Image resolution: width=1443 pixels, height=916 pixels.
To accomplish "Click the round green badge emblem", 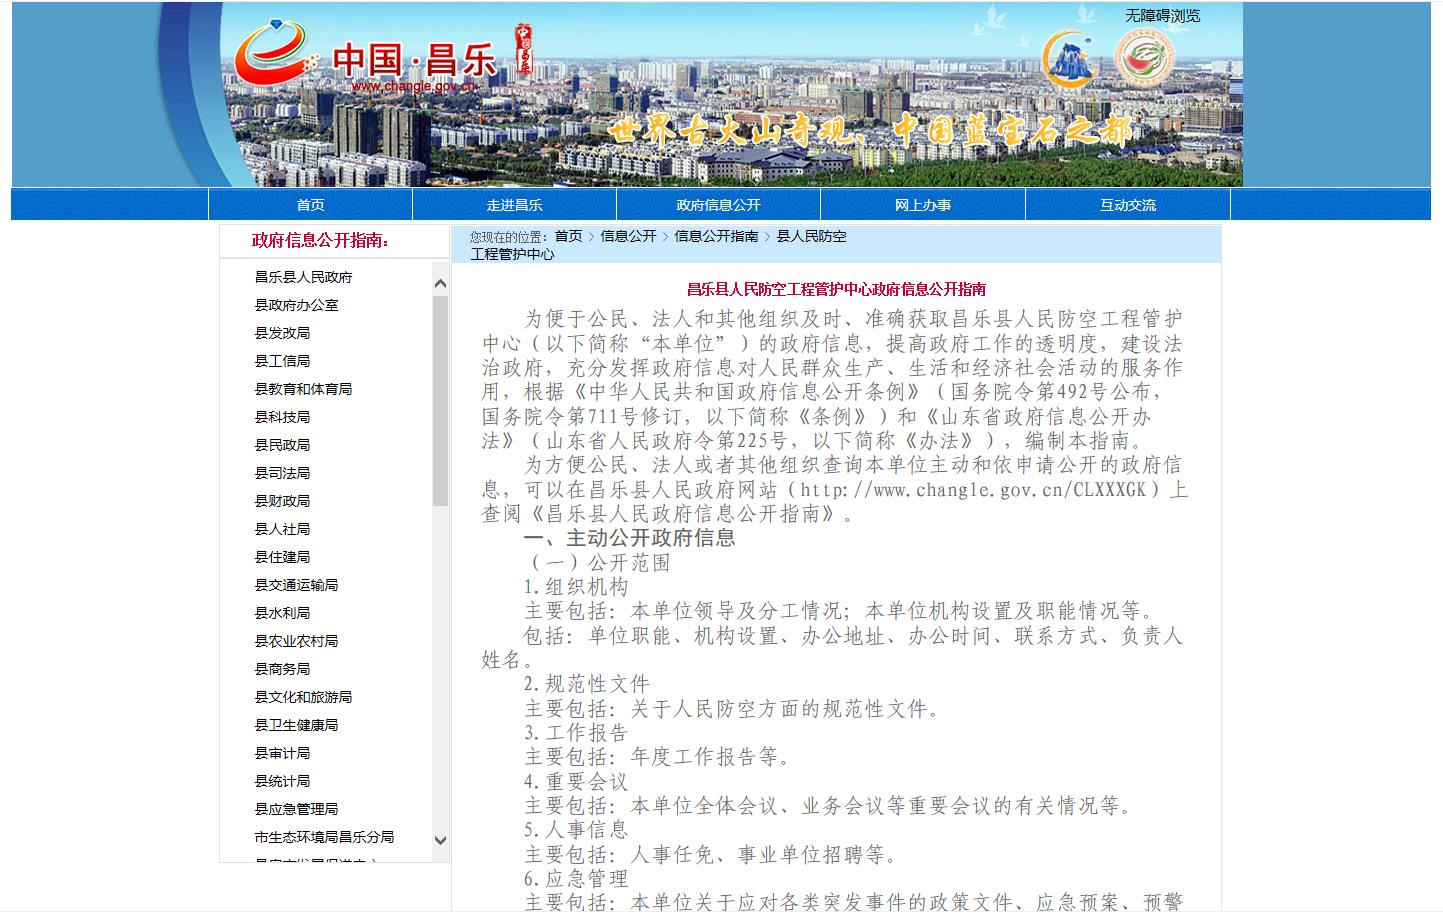I will click(1144, 58).
